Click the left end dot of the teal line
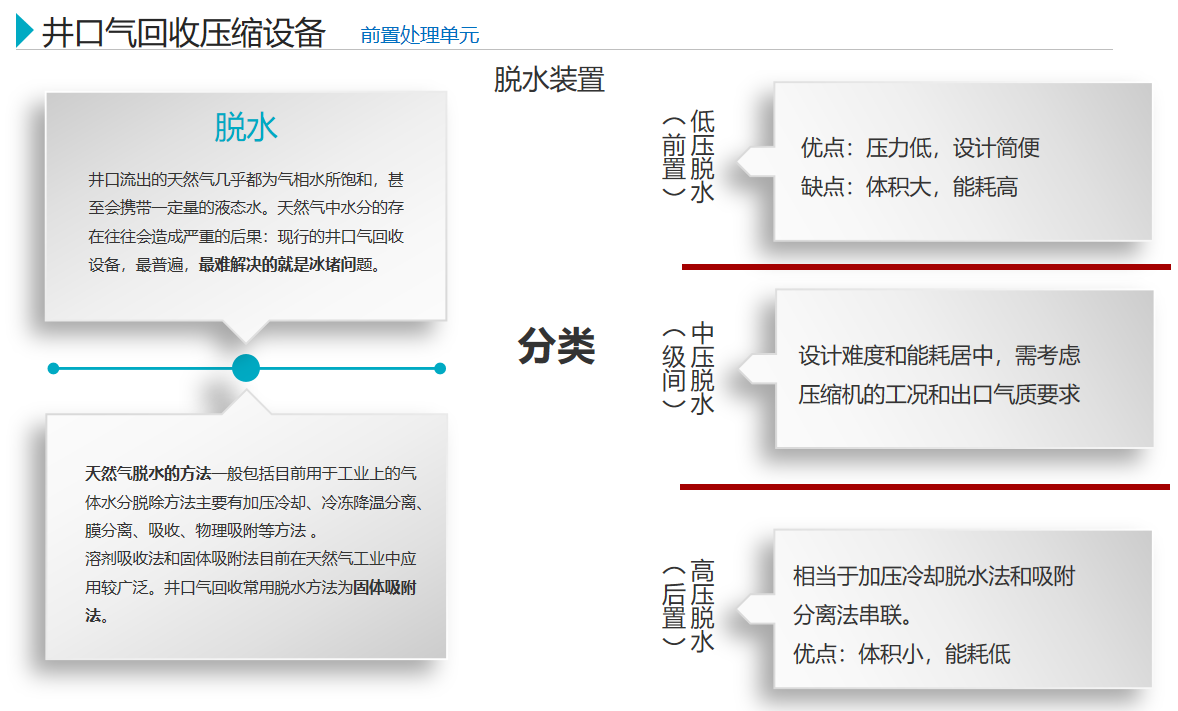 tap(54, 368)
